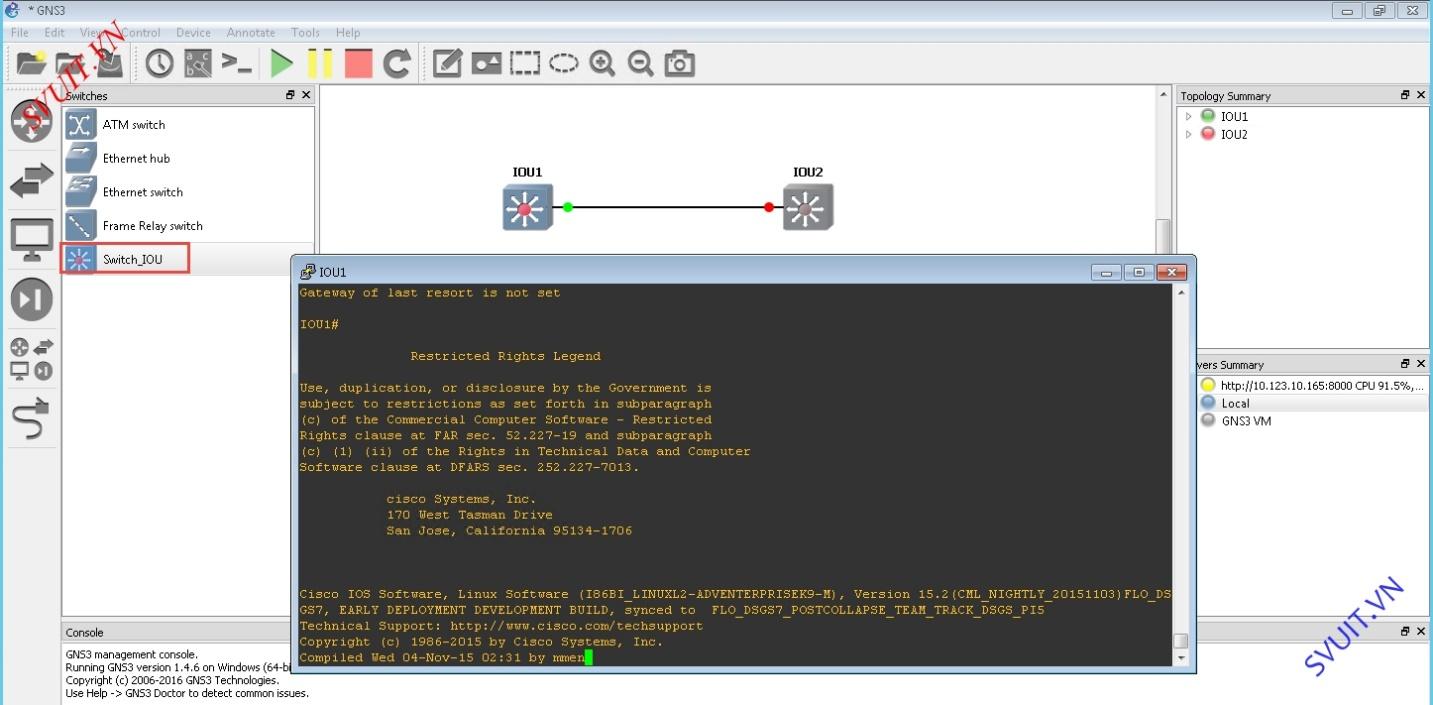Click the Zoom out magnifier icon
The width and height of the screenshot is (1433, 705).
click(x=641, y=64)
